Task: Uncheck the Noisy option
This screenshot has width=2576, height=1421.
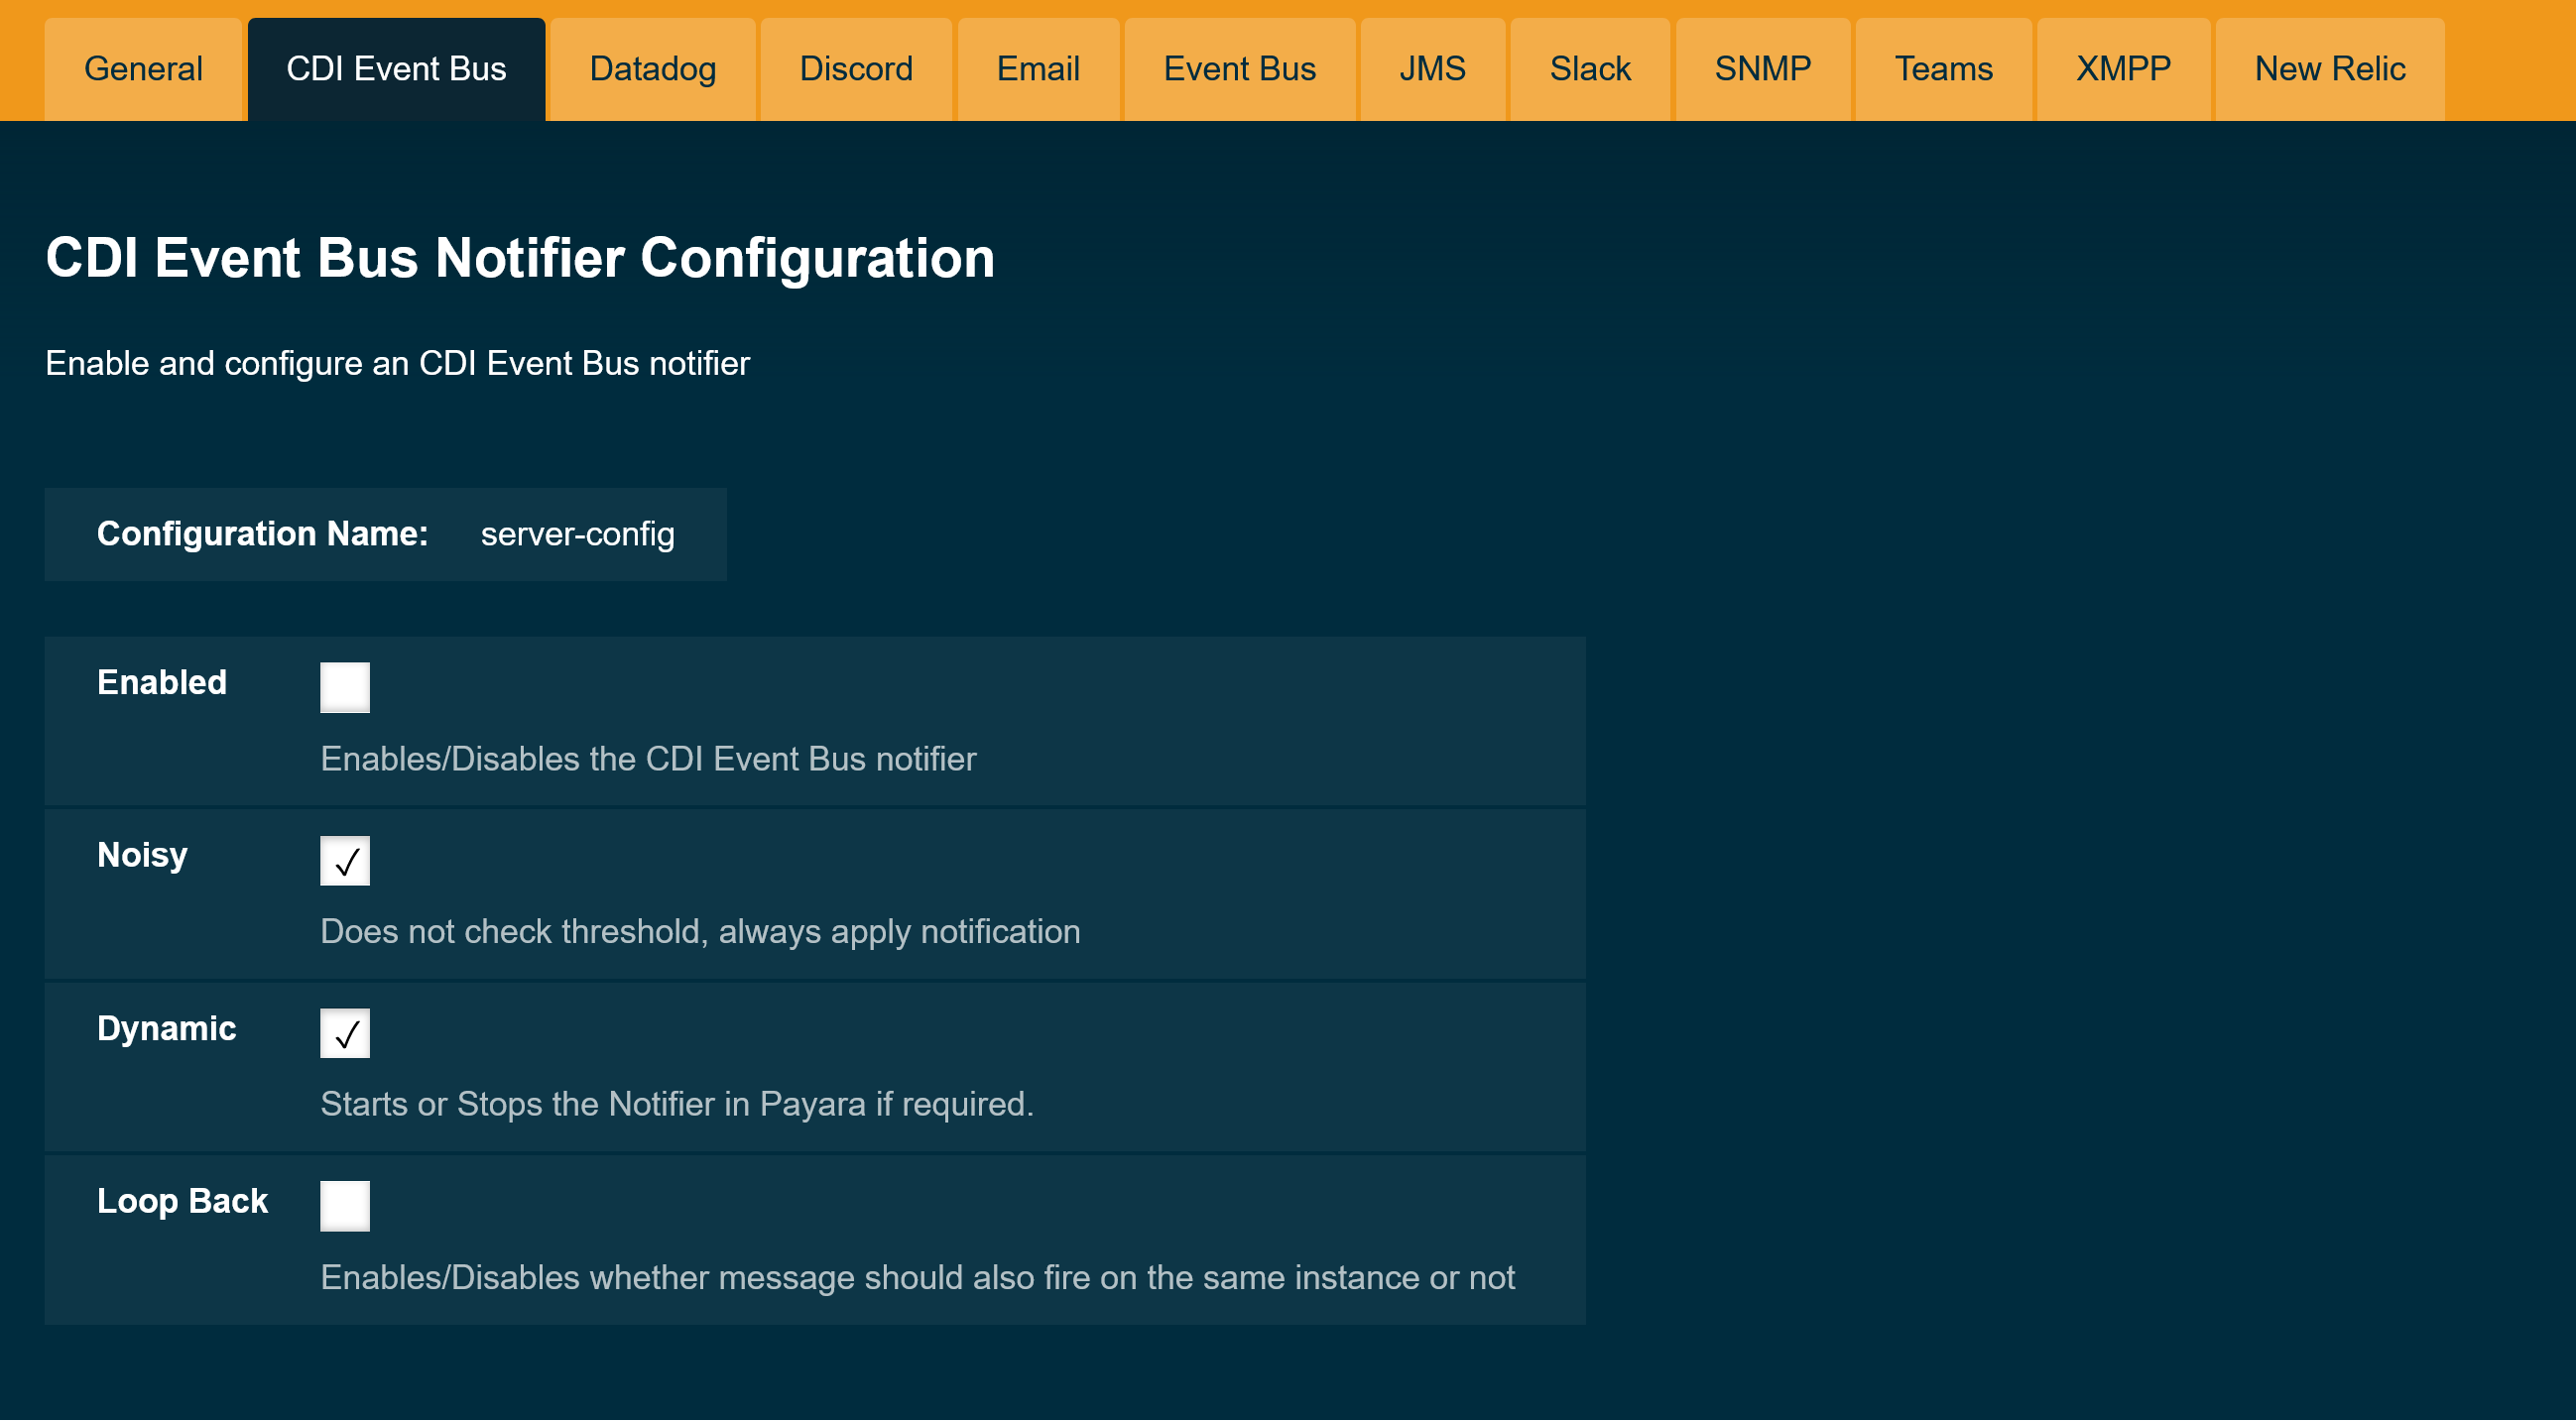Action: point(344,859)
